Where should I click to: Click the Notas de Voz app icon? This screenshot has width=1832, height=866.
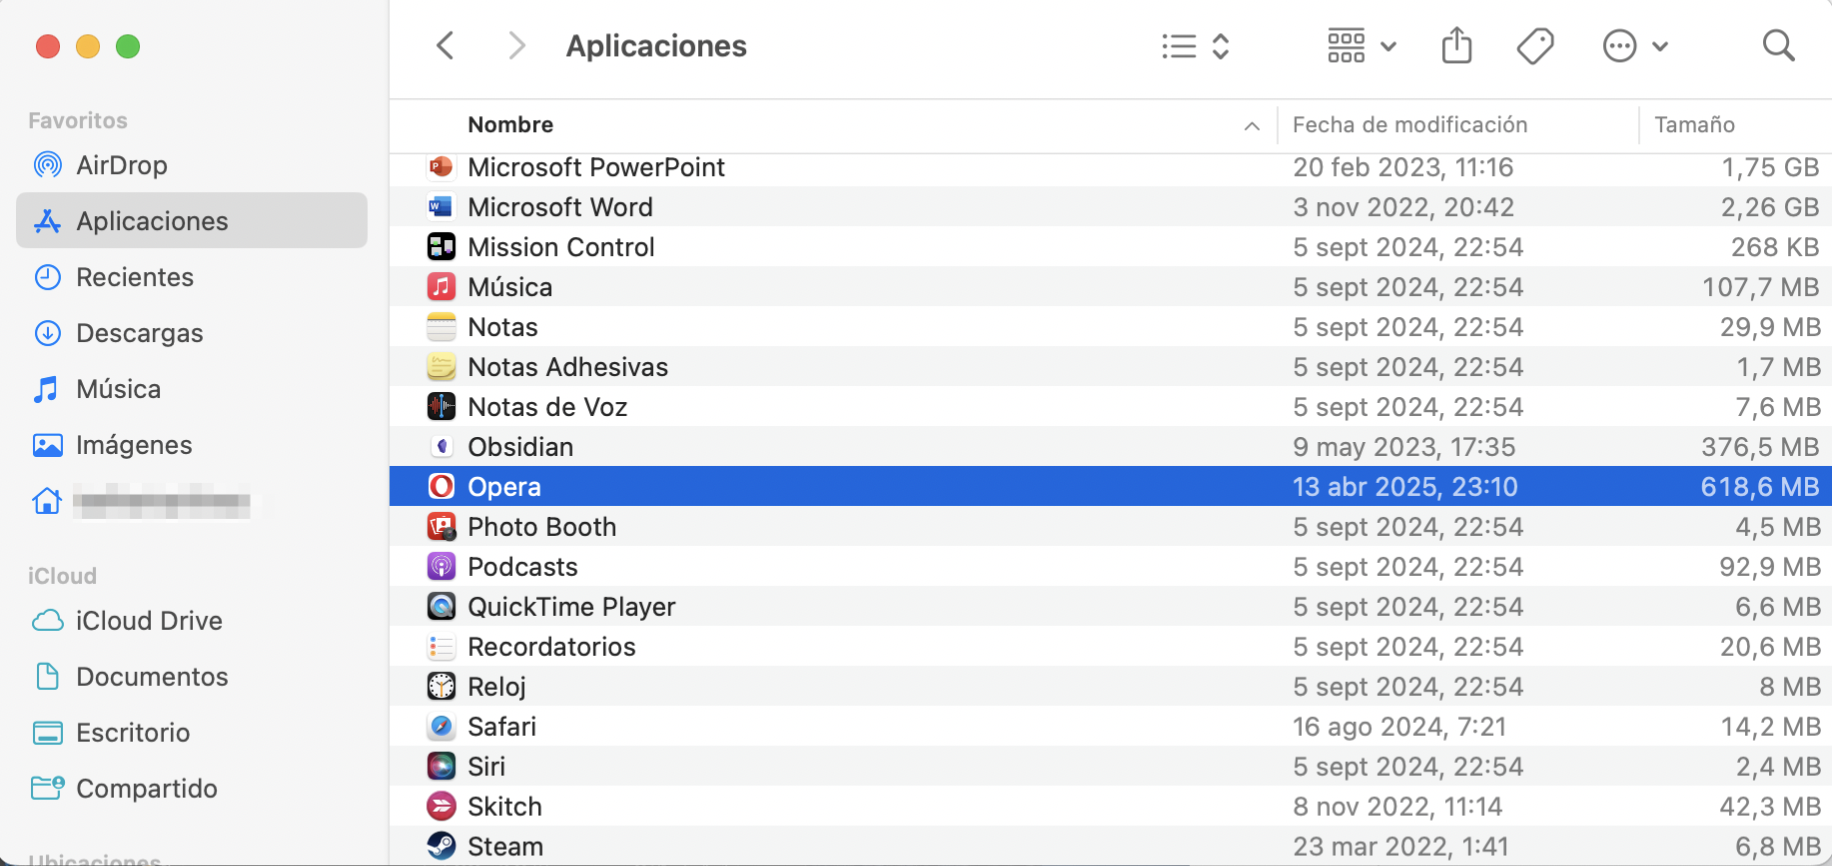(x=441, y=407)
